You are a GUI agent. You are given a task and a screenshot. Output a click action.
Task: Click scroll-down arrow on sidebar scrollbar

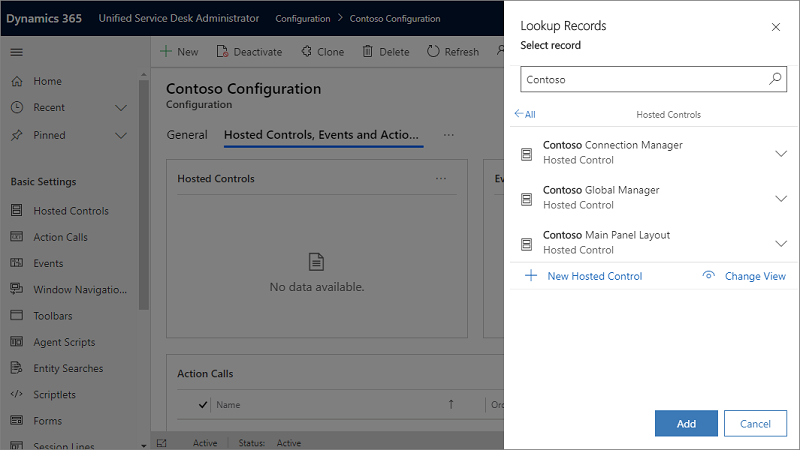(x=144, y=445)
